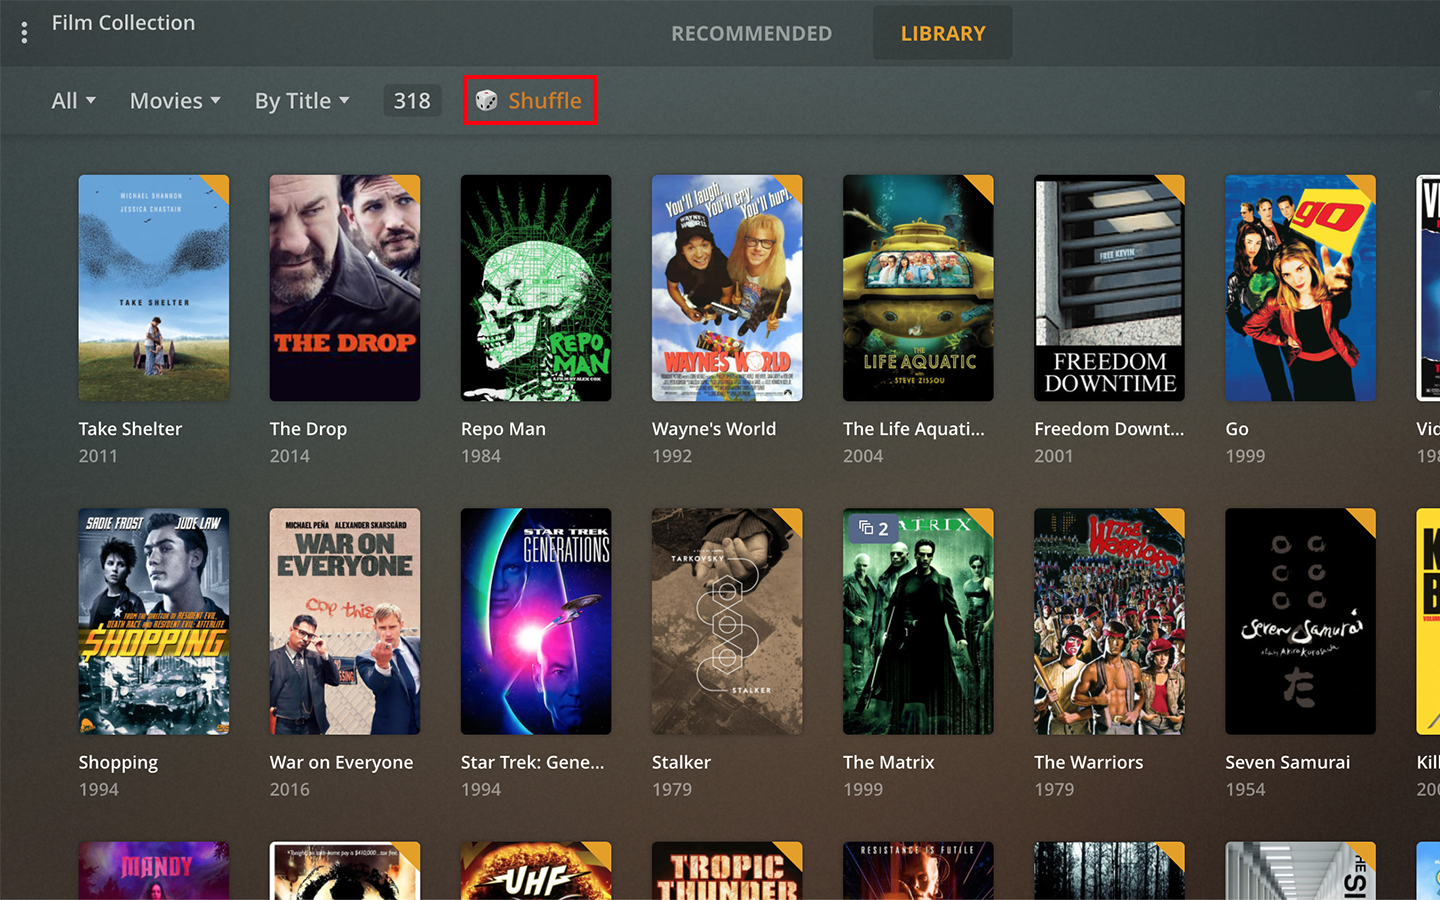The width and height of the screenshot is (1440, 900).
Task: Open the UHF poster in bottom row
Action: coord(536,871)
